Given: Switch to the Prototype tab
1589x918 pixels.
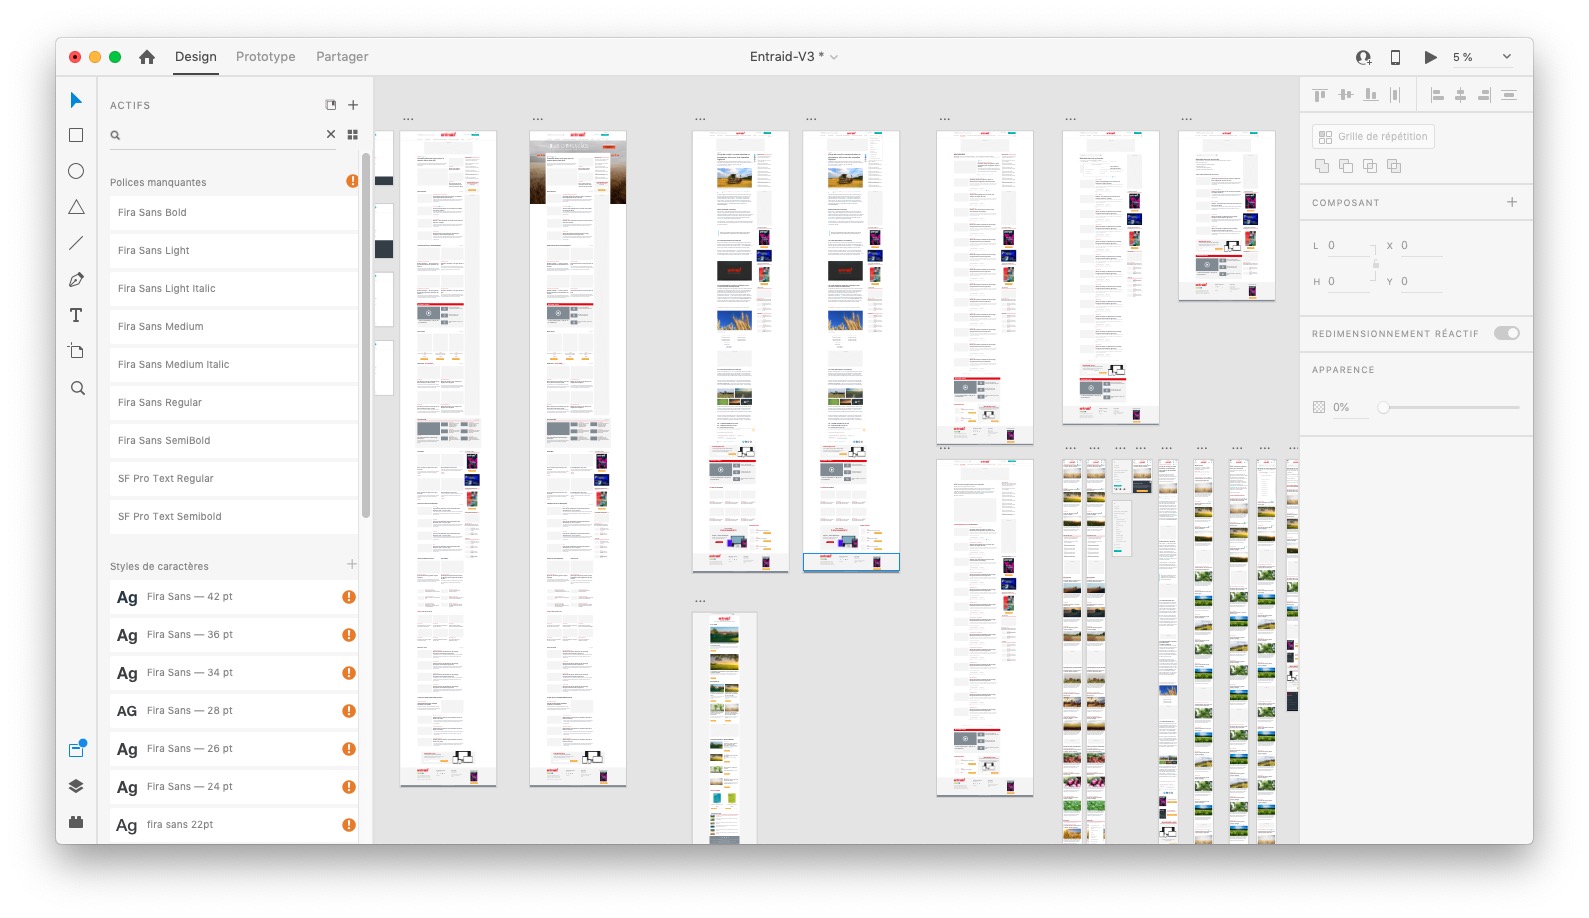Looking at the screenshot, I should (x=266, y=57).
